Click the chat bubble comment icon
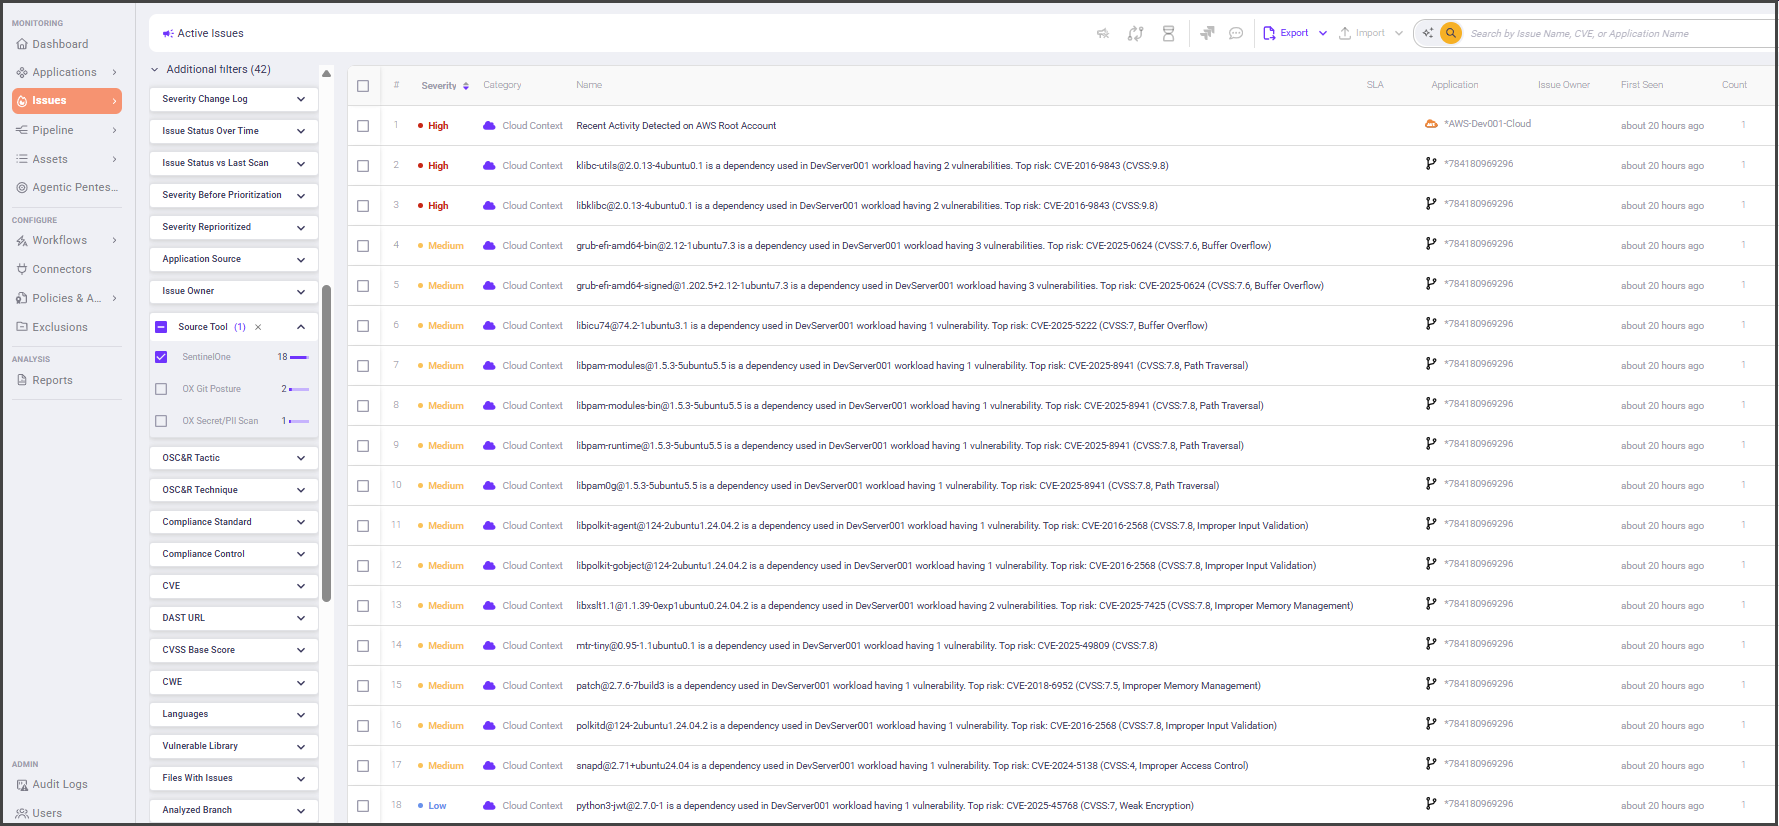 click(x=1236, y=34)
